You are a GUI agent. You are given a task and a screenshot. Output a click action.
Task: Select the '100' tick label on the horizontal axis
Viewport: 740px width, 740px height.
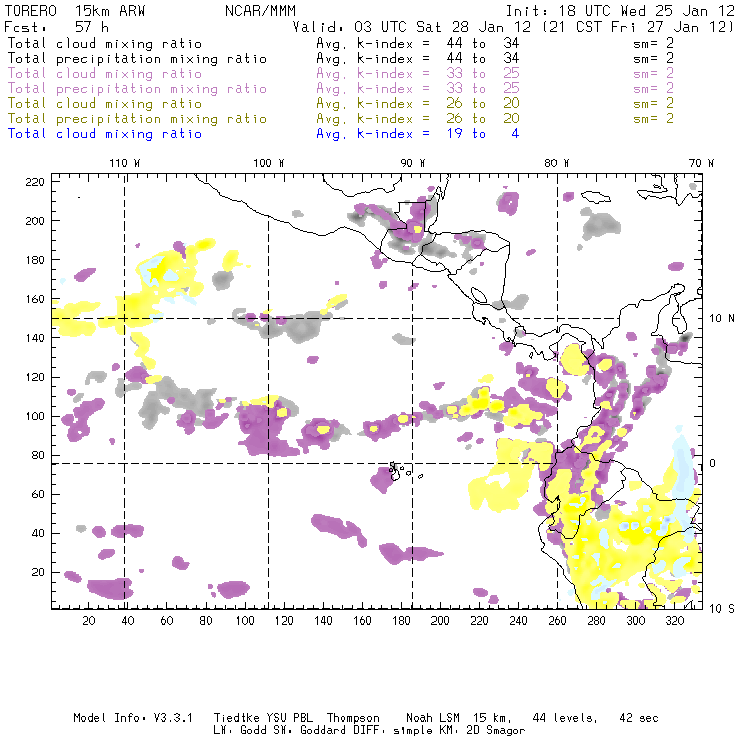click(x=245, y=621)
